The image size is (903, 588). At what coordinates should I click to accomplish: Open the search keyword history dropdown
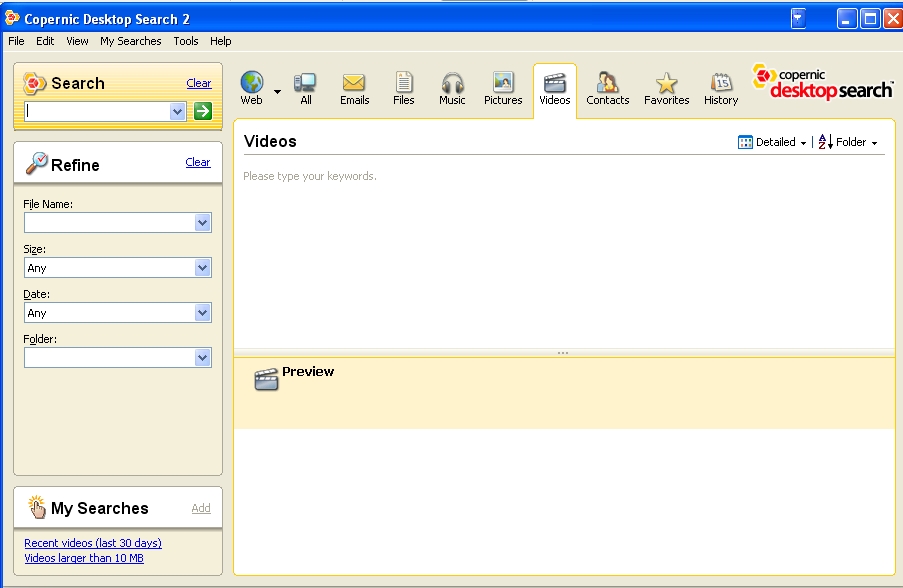tap(177, 111)
